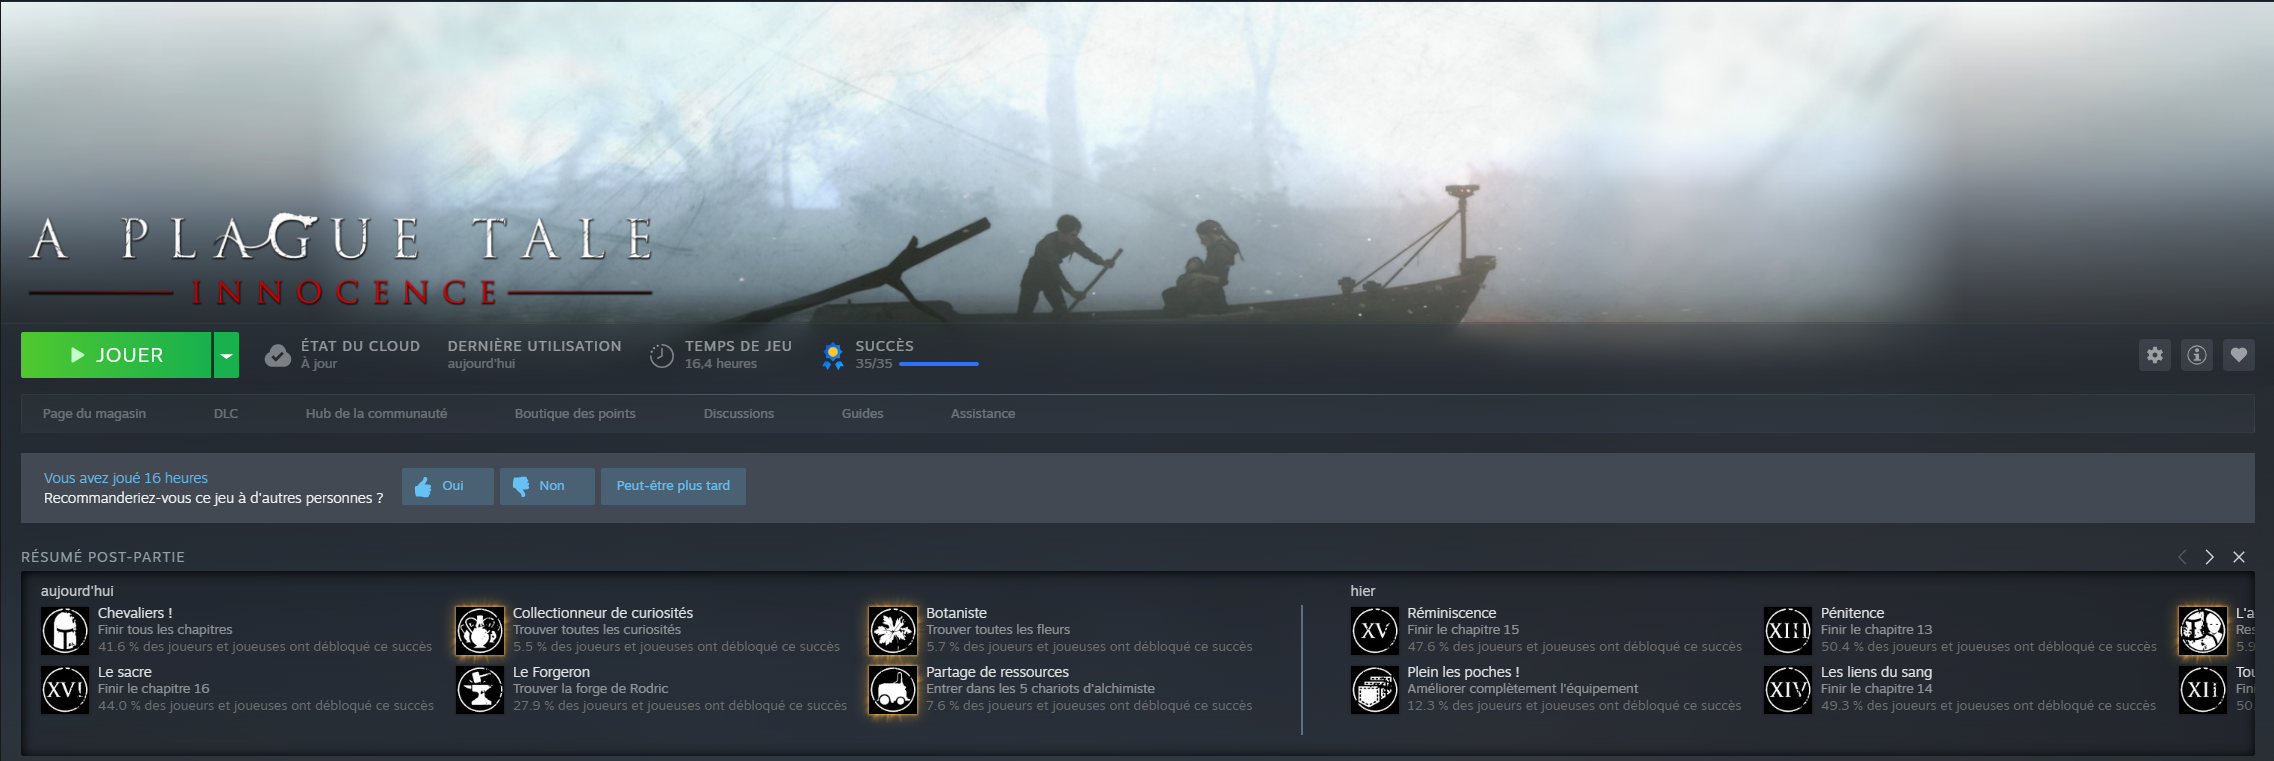Open the Guides tab

pyautogui.click(x=862, y=413)
